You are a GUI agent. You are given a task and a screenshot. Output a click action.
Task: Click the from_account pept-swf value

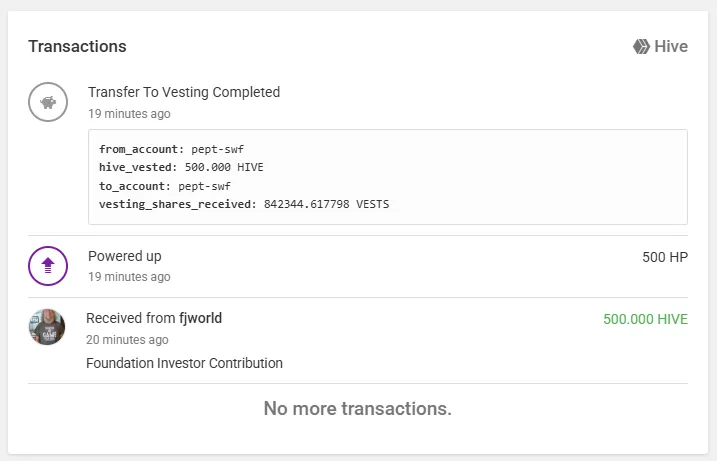point(218,149)
